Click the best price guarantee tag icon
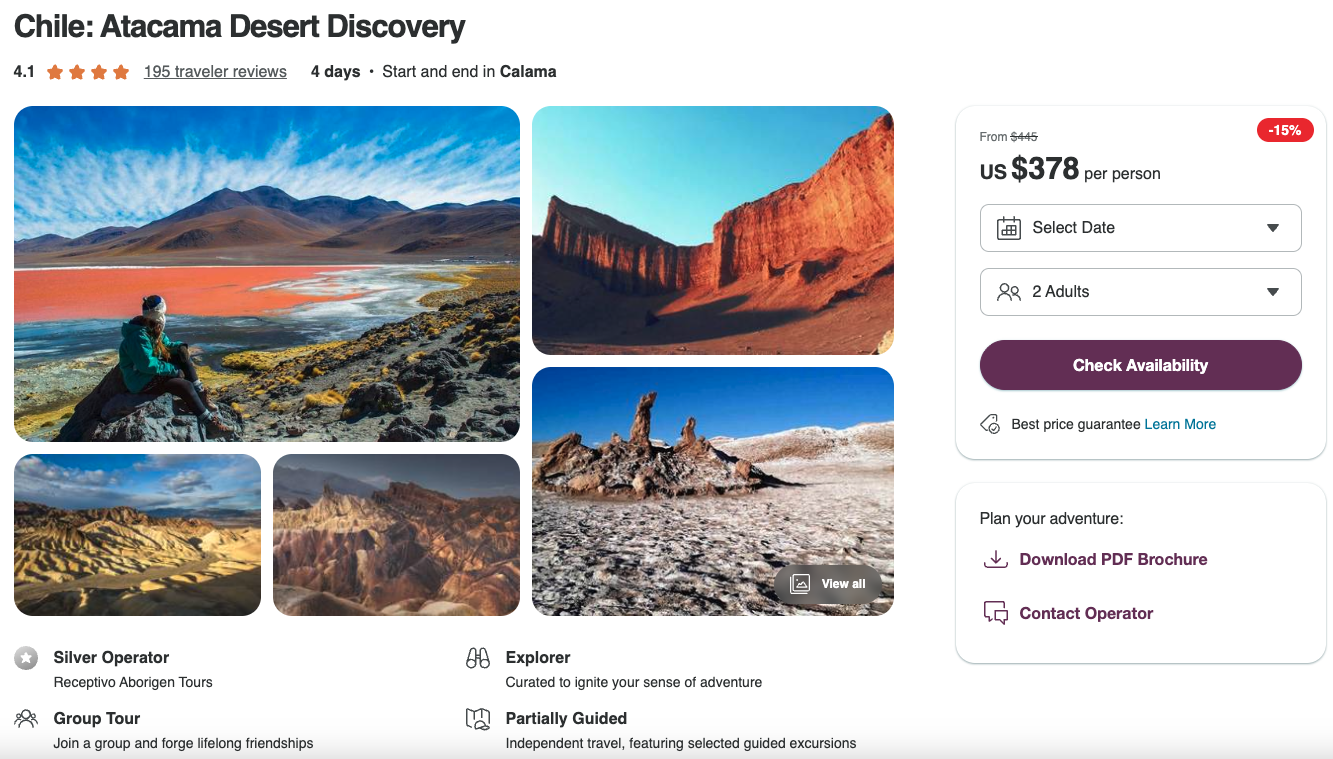 click(990, 424)
